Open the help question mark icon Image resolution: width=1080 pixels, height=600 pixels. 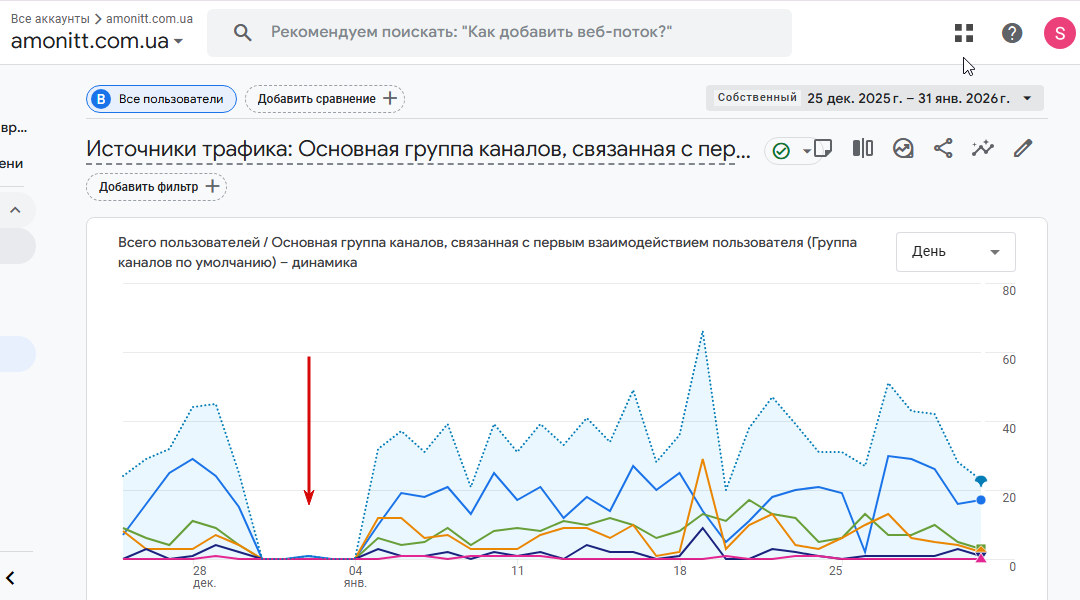(1012, 33)
